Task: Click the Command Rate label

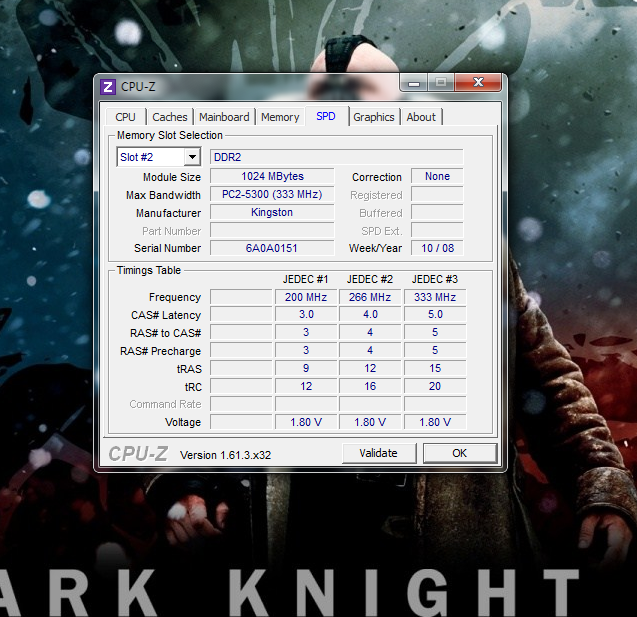Action: click(165, 404)
